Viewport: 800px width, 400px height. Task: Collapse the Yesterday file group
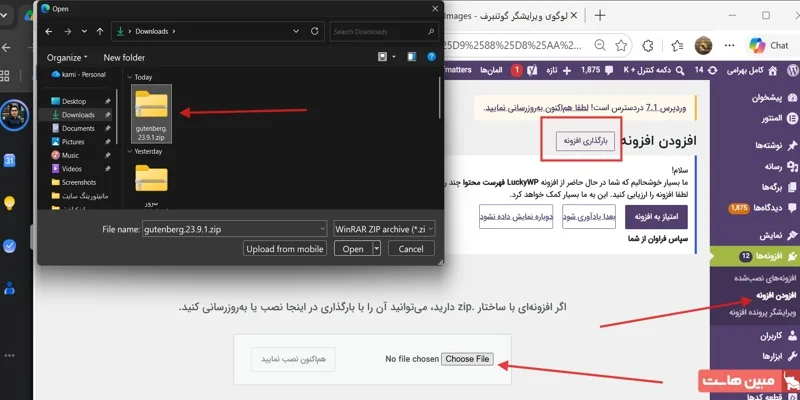130,152
